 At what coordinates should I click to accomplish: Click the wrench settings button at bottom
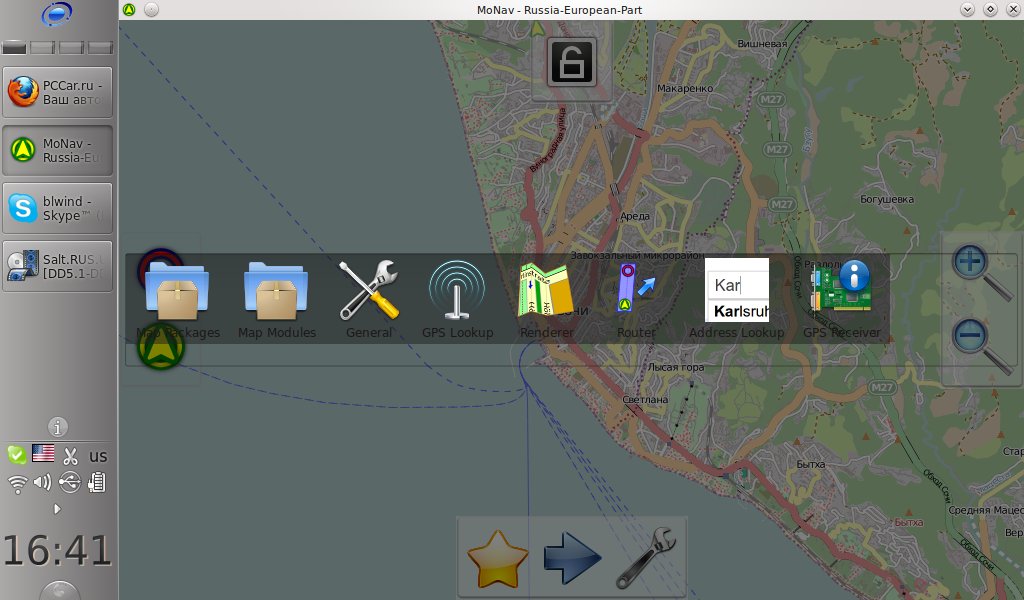click(646, 558)
